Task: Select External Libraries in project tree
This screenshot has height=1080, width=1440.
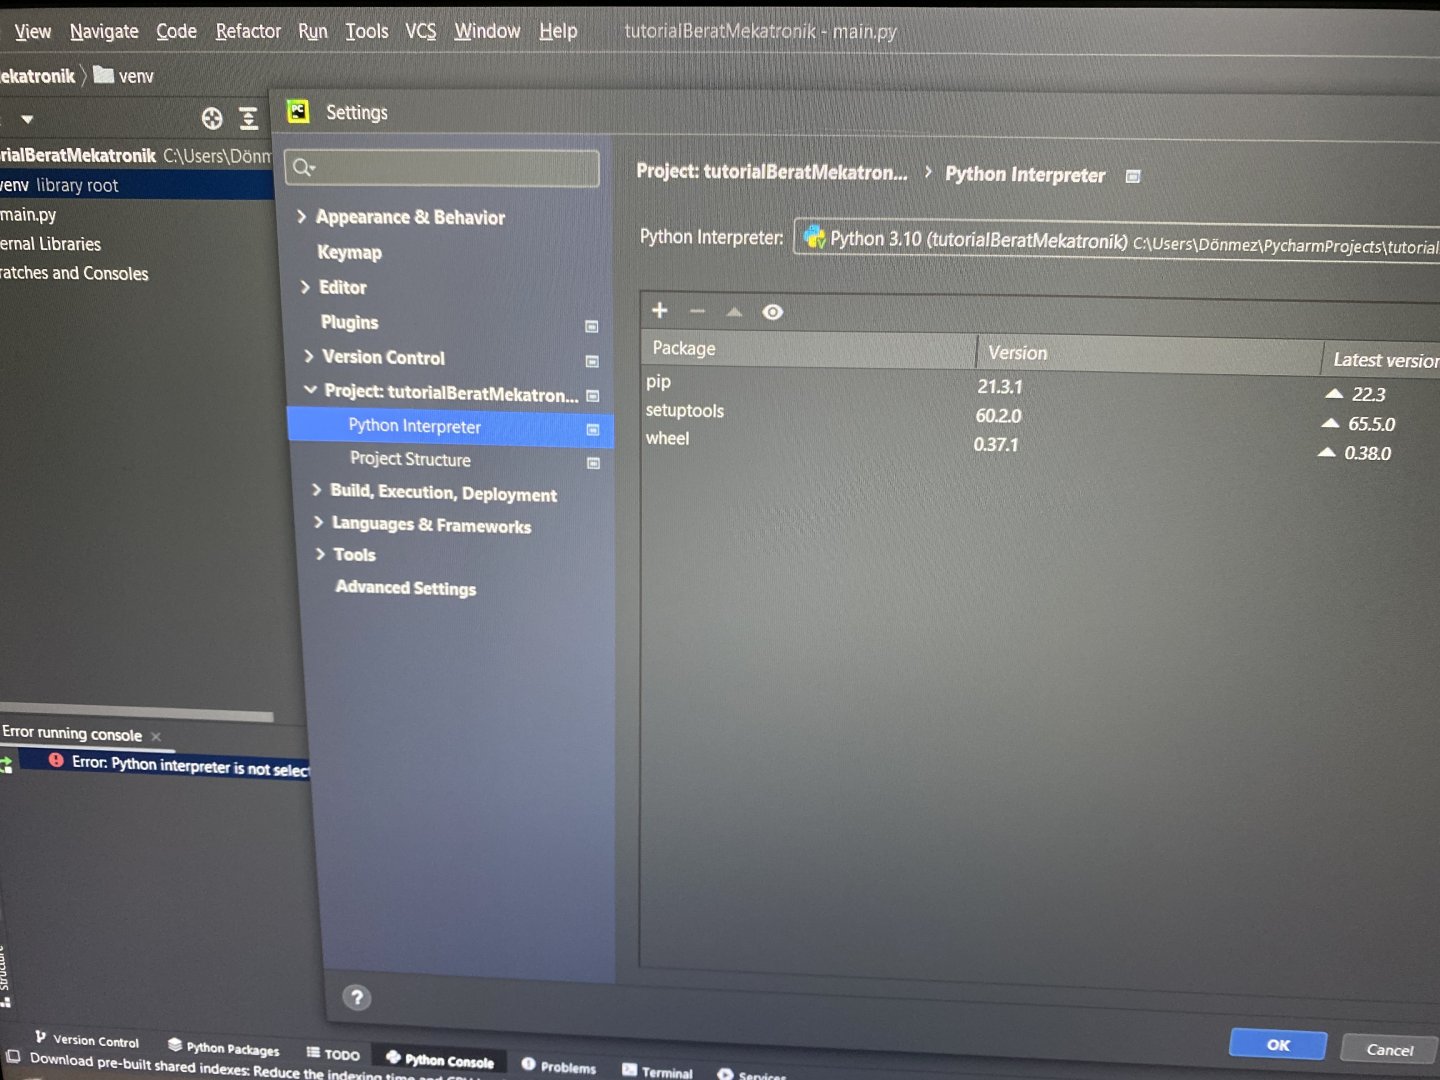Action: pos(50,243)
